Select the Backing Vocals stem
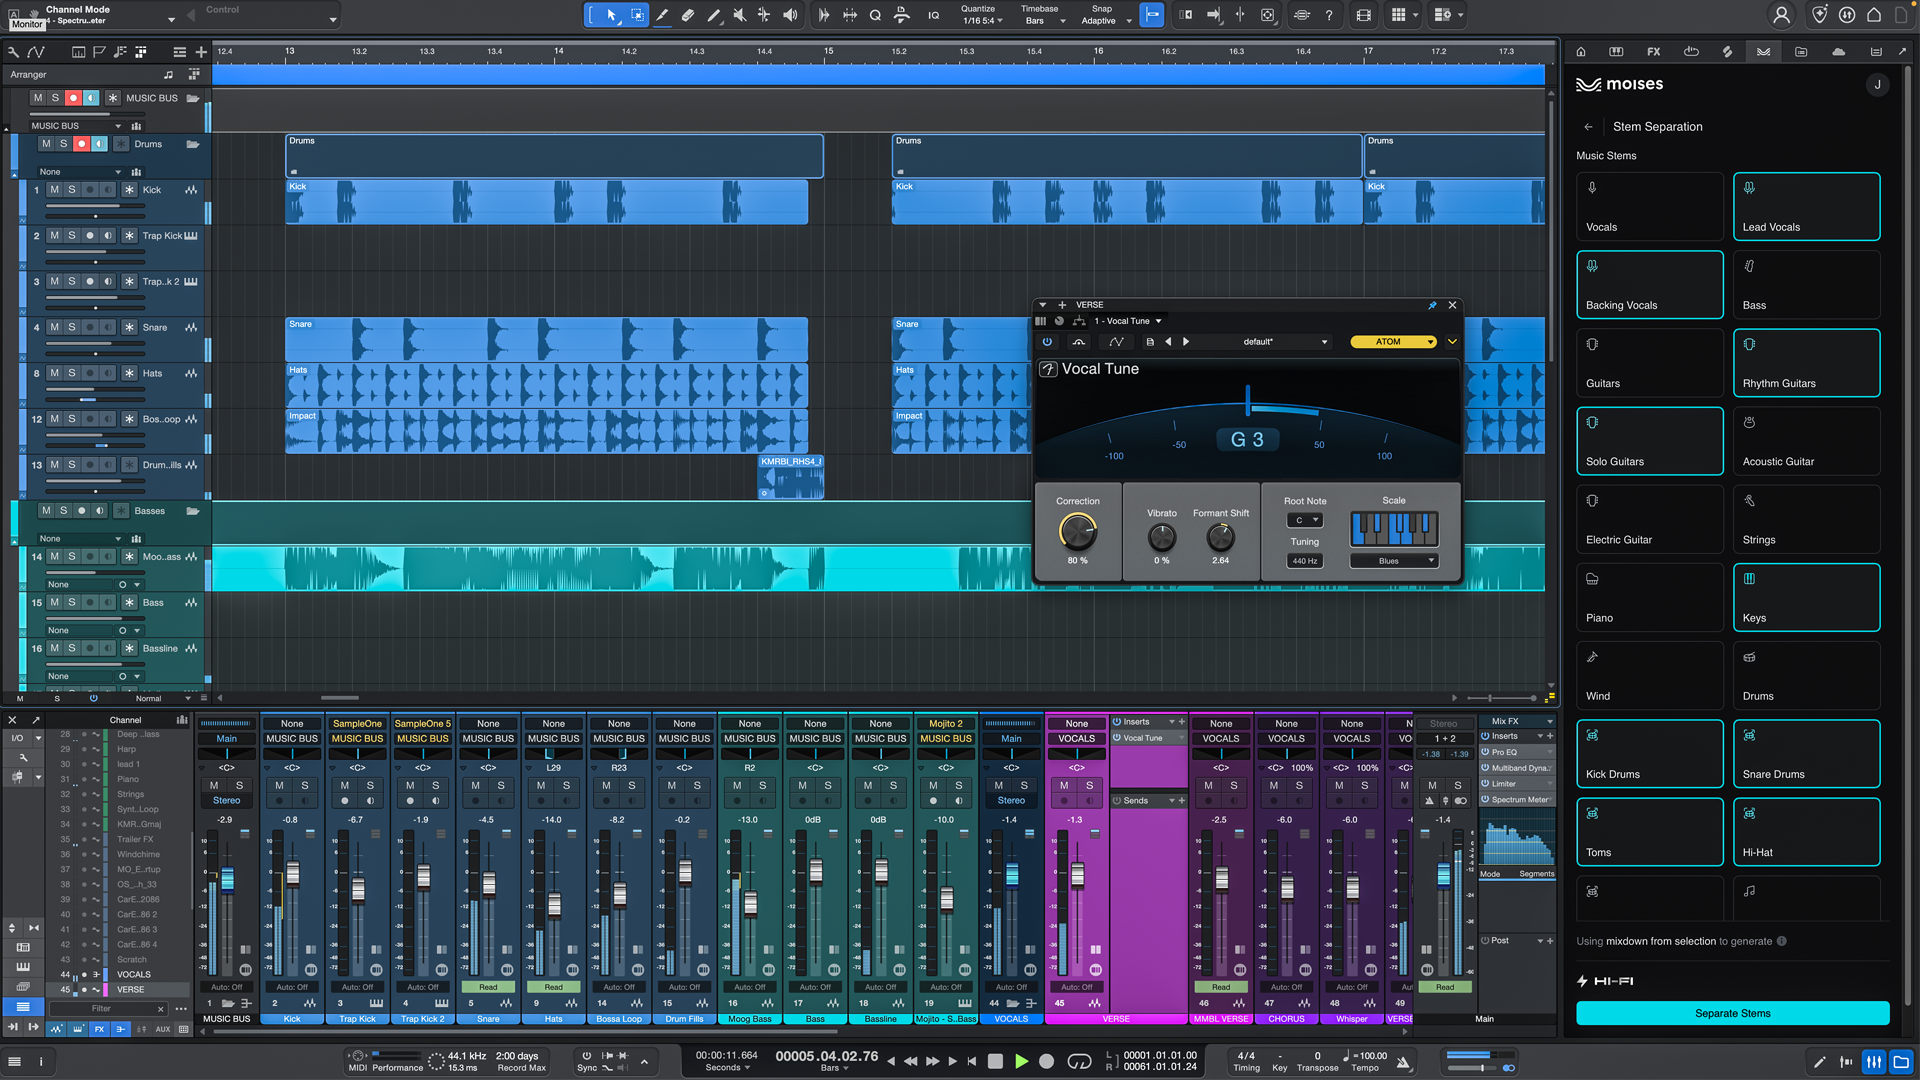 click(x=1650, y=285)
